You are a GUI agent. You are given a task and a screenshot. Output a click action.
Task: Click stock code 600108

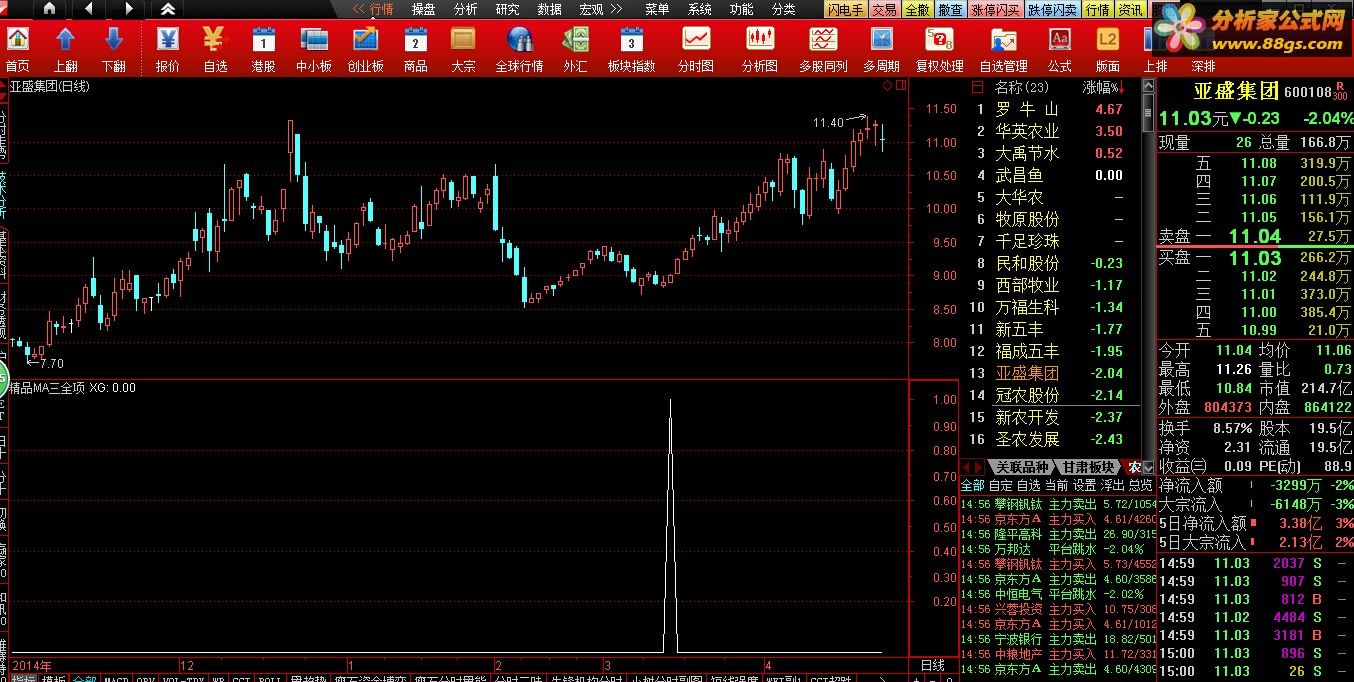[x=1309, y=92]
